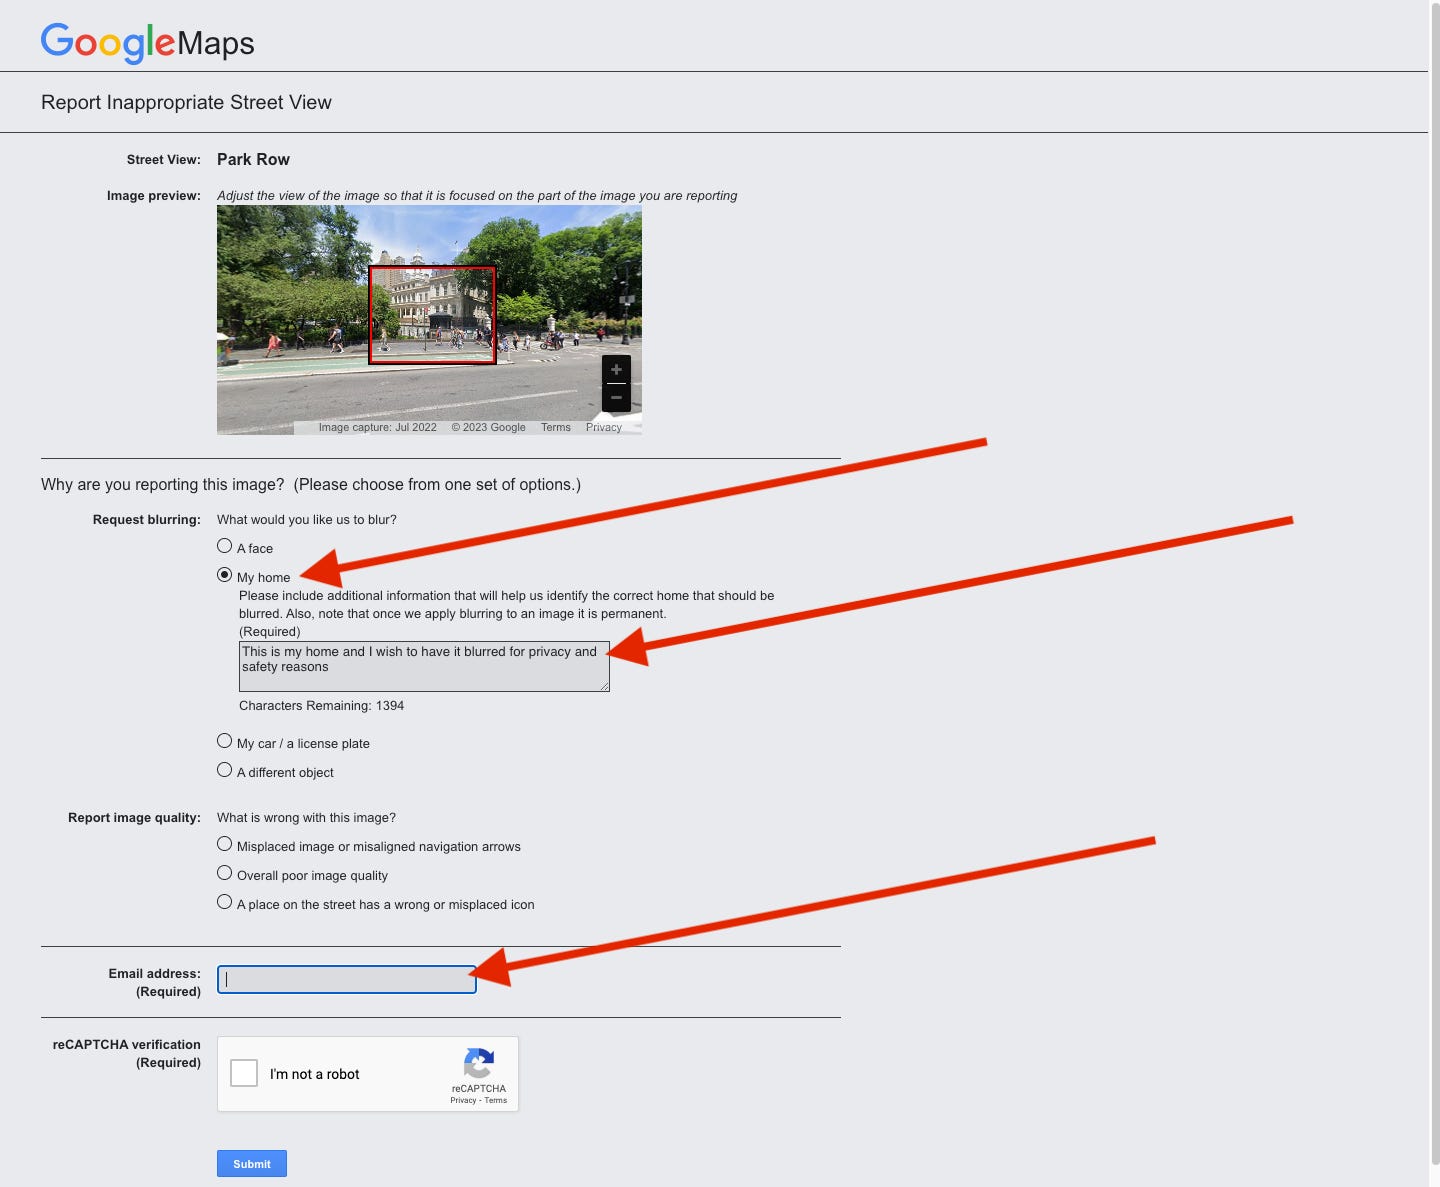This screenshot has height=1187, width=1440.
Task: Select 'Overall poor image quality' option
Action: tap(225, 873)
